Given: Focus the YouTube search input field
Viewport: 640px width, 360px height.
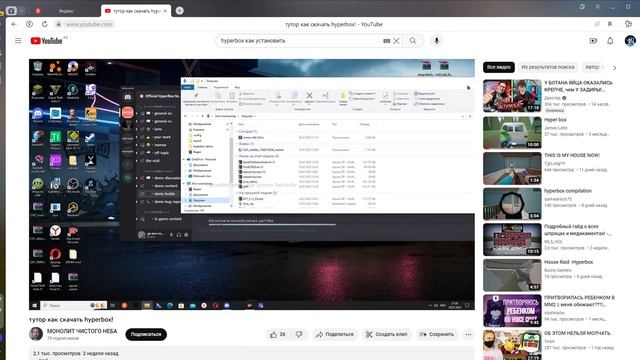Looking at the screenshot, I should click(300, 41).
